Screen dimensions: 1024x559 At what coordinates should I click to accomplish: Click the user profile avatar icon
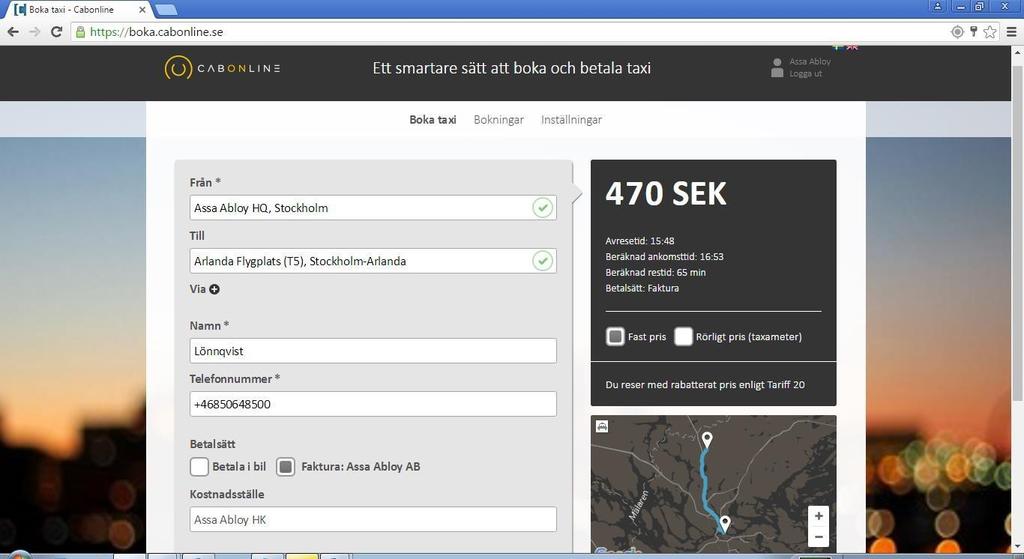click(777, 67)
